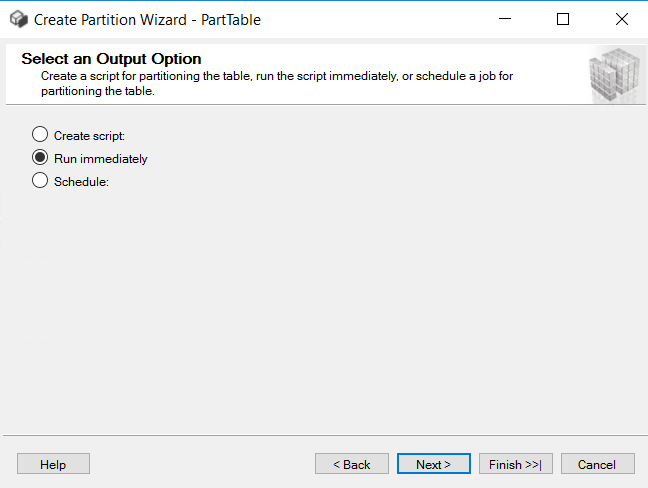Click the window title "Create Partition Wizard - PartTable"
The height and width of the screenshot is (488, 648).
pos(147,20)
